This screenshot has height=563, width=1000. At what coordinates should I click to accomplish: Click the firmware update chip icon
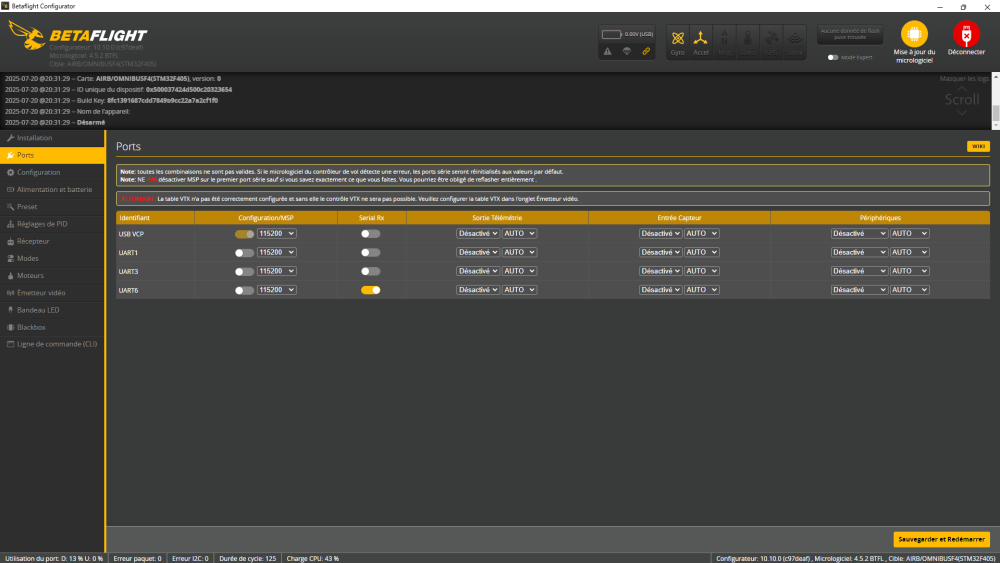914,33
